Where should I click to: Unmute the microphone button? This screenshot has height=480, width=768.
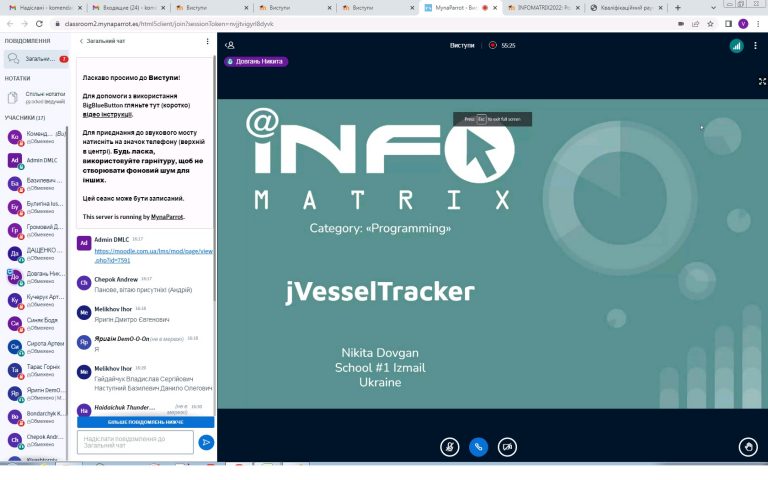click(x=450, y=447)
